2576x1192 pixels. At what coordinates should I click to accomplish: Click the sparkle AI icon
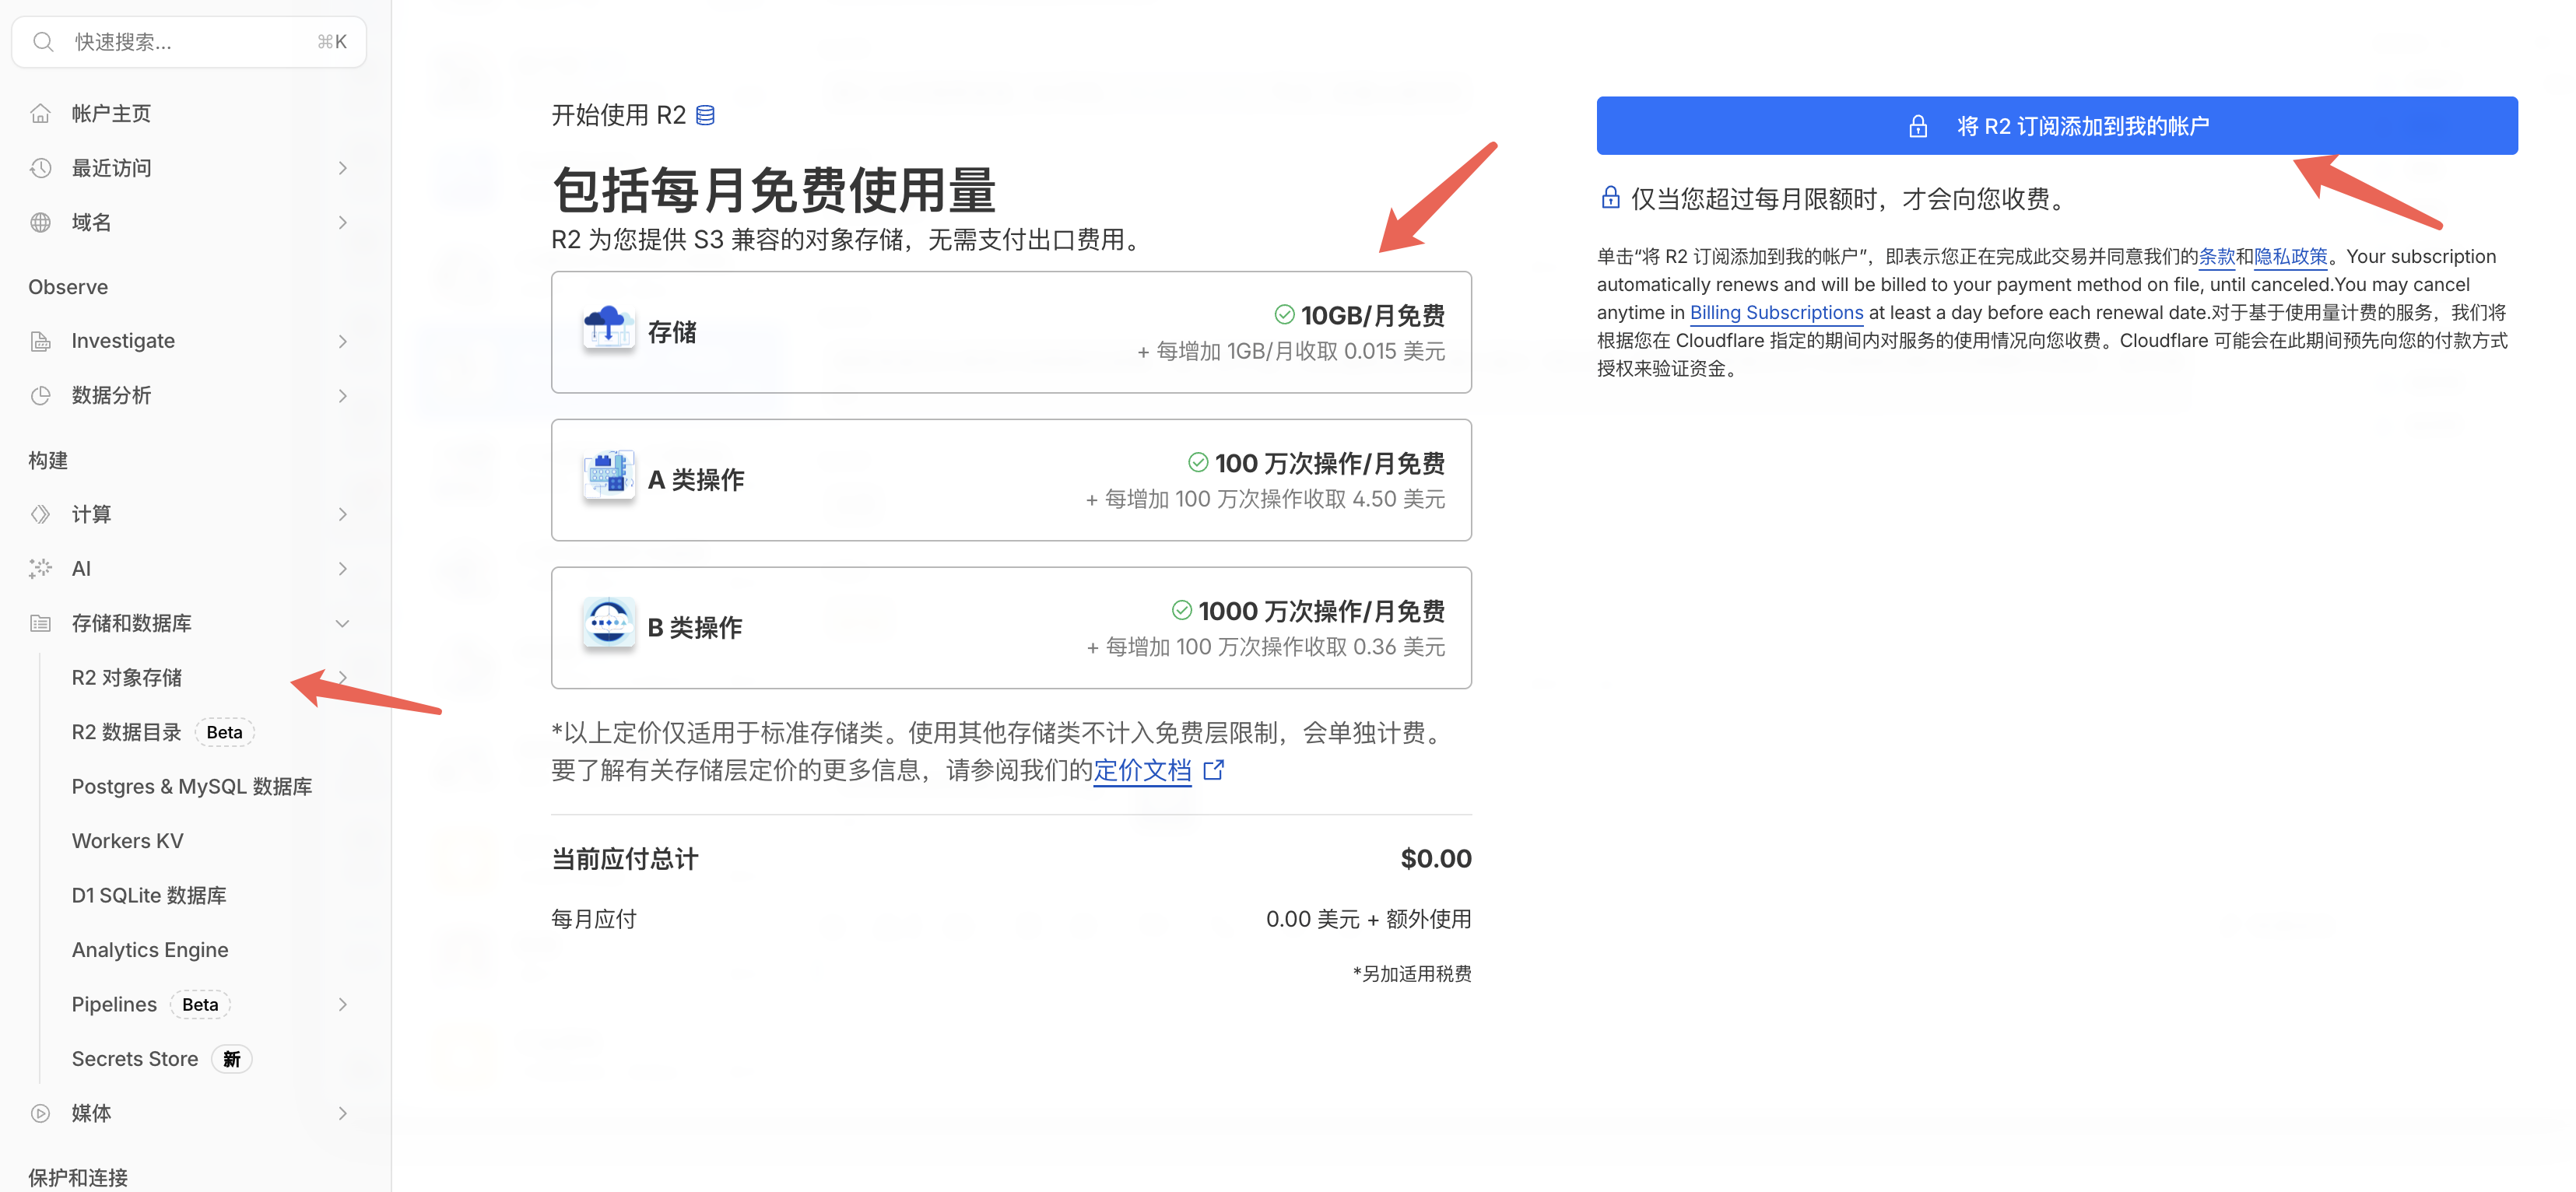click(x=40, y=568)
